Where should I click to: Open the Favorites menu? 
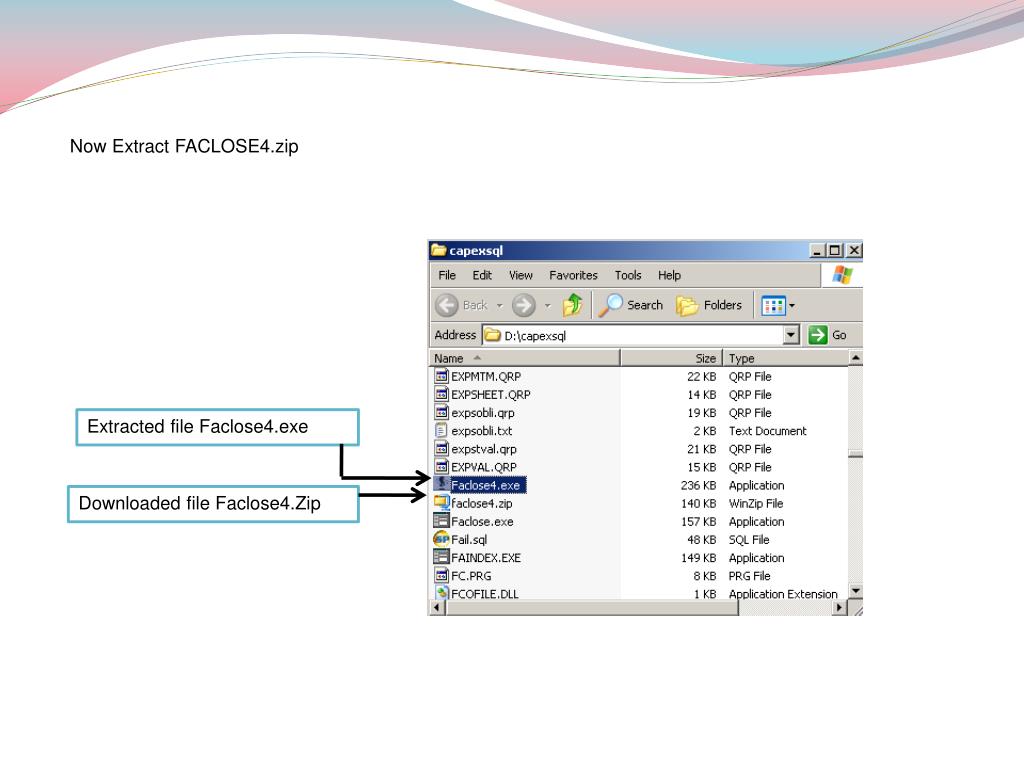[x=573, y=275]
